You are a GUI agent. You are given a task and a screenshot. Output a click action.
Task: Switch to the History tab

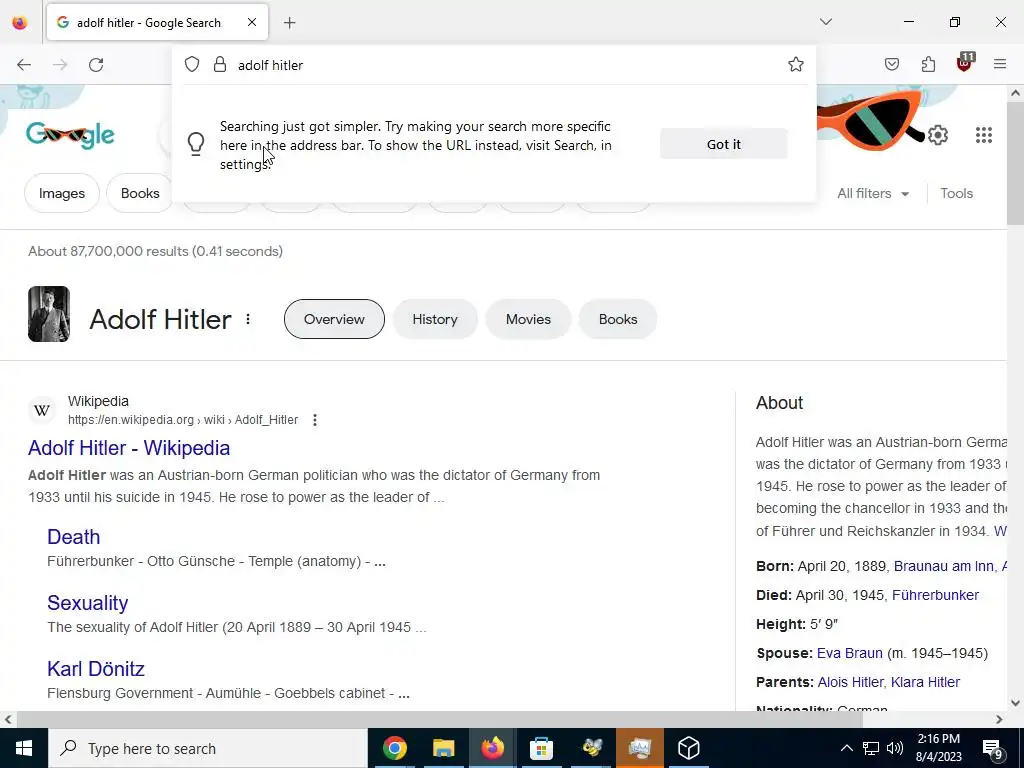click(435, 319)
